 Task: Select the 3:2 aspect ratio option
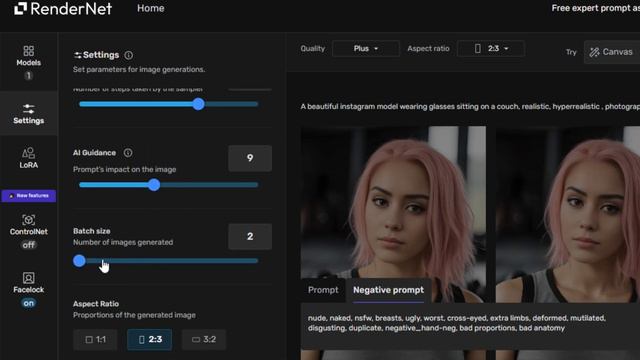[x=204, y=340]
